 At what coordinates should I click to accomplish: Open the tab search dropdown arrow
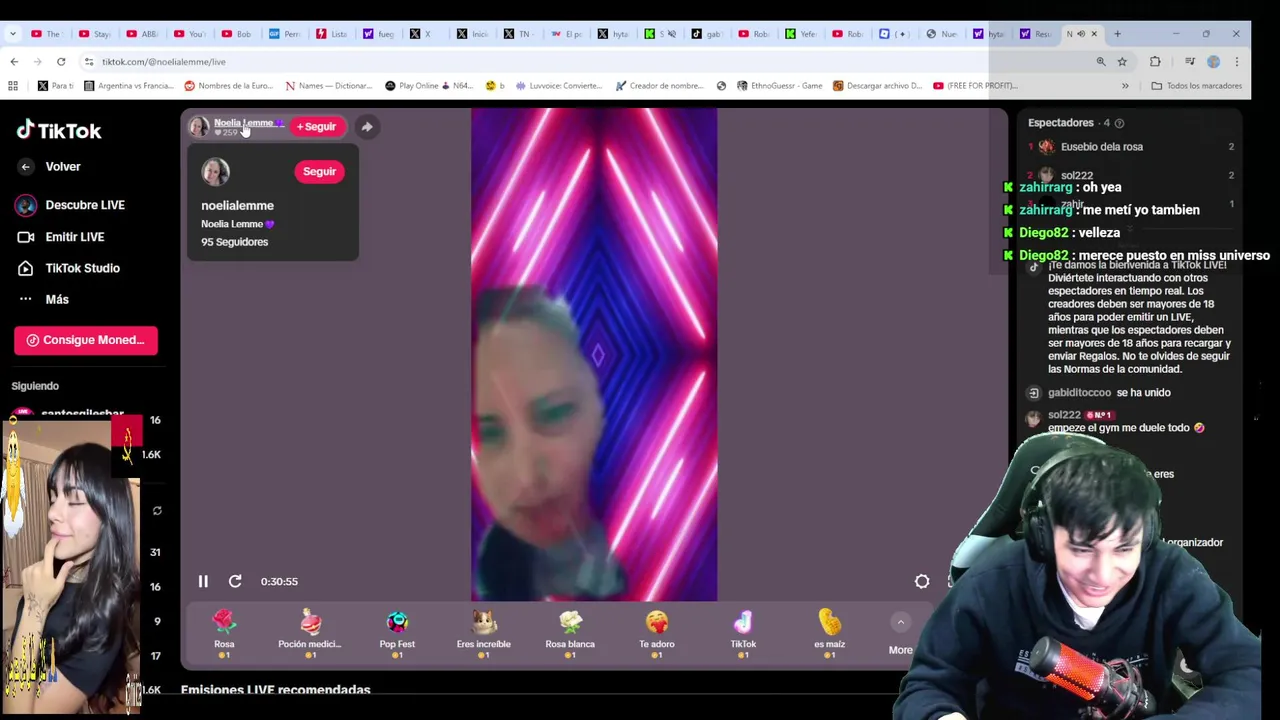12,33
